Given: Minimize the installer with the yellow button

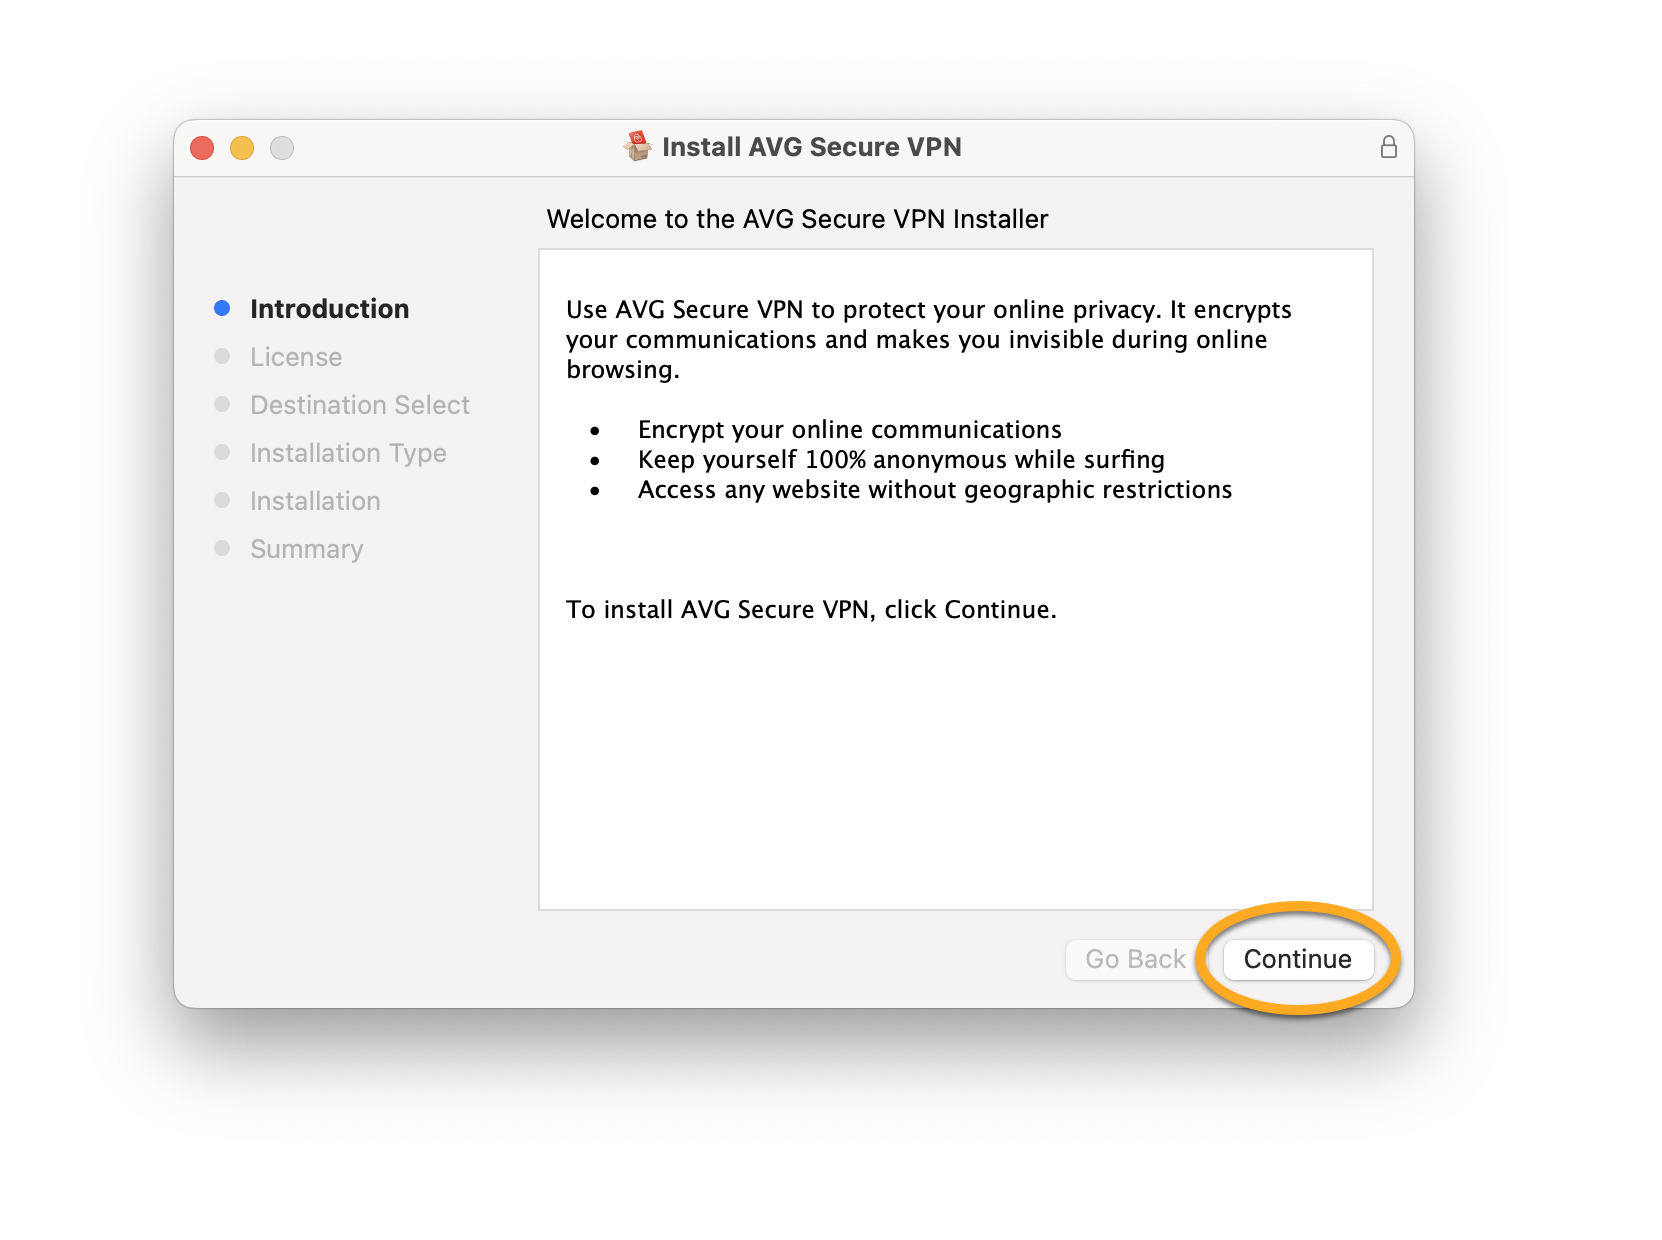Looking at the screenshot, I should pos(242,148).
